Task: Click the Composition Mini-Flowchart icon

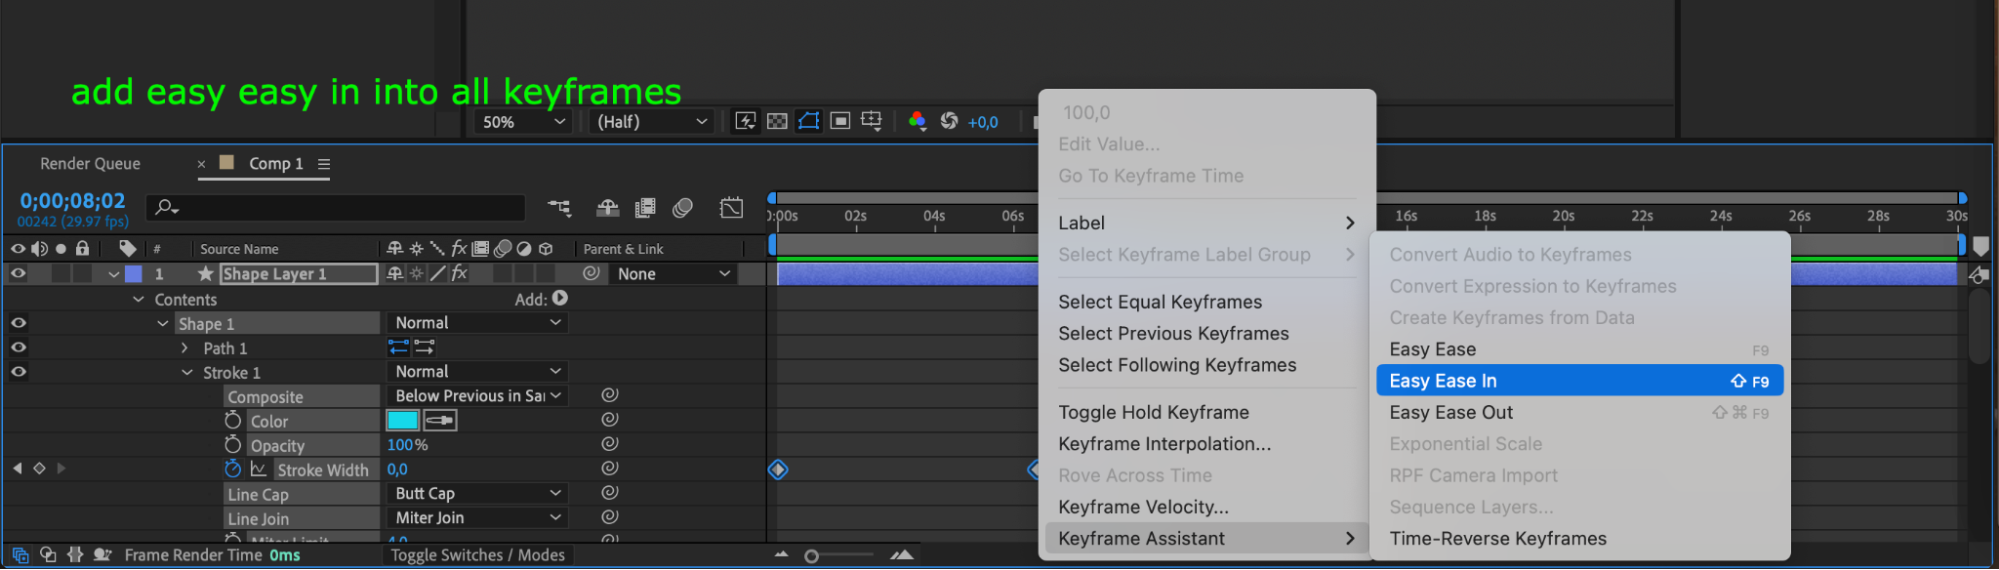Action: [559, 208]
